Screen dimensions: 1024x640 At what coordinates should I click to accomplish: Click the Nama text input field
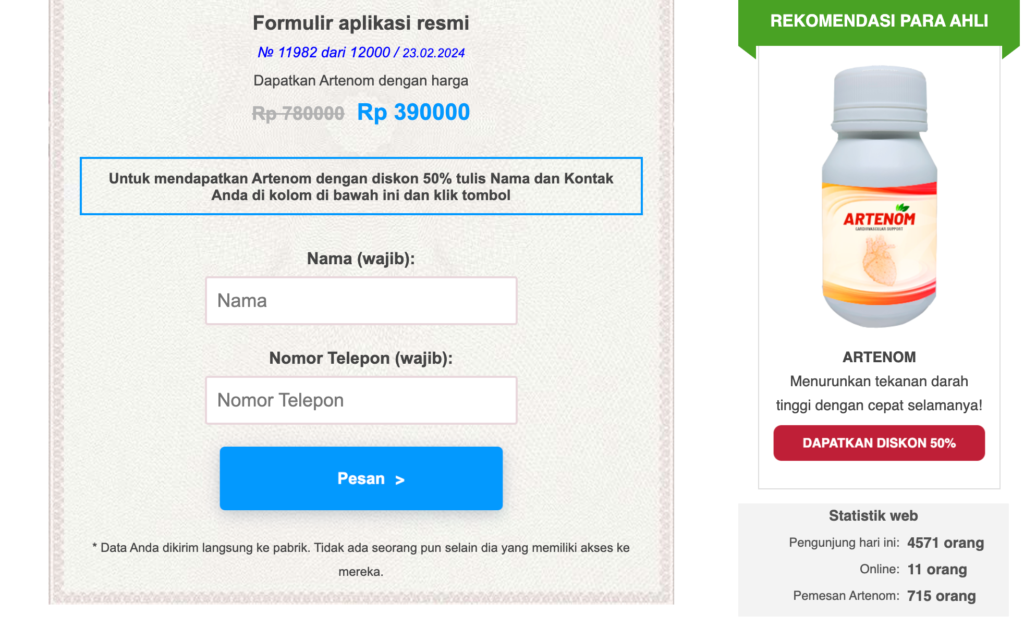[x=361, y=301]
